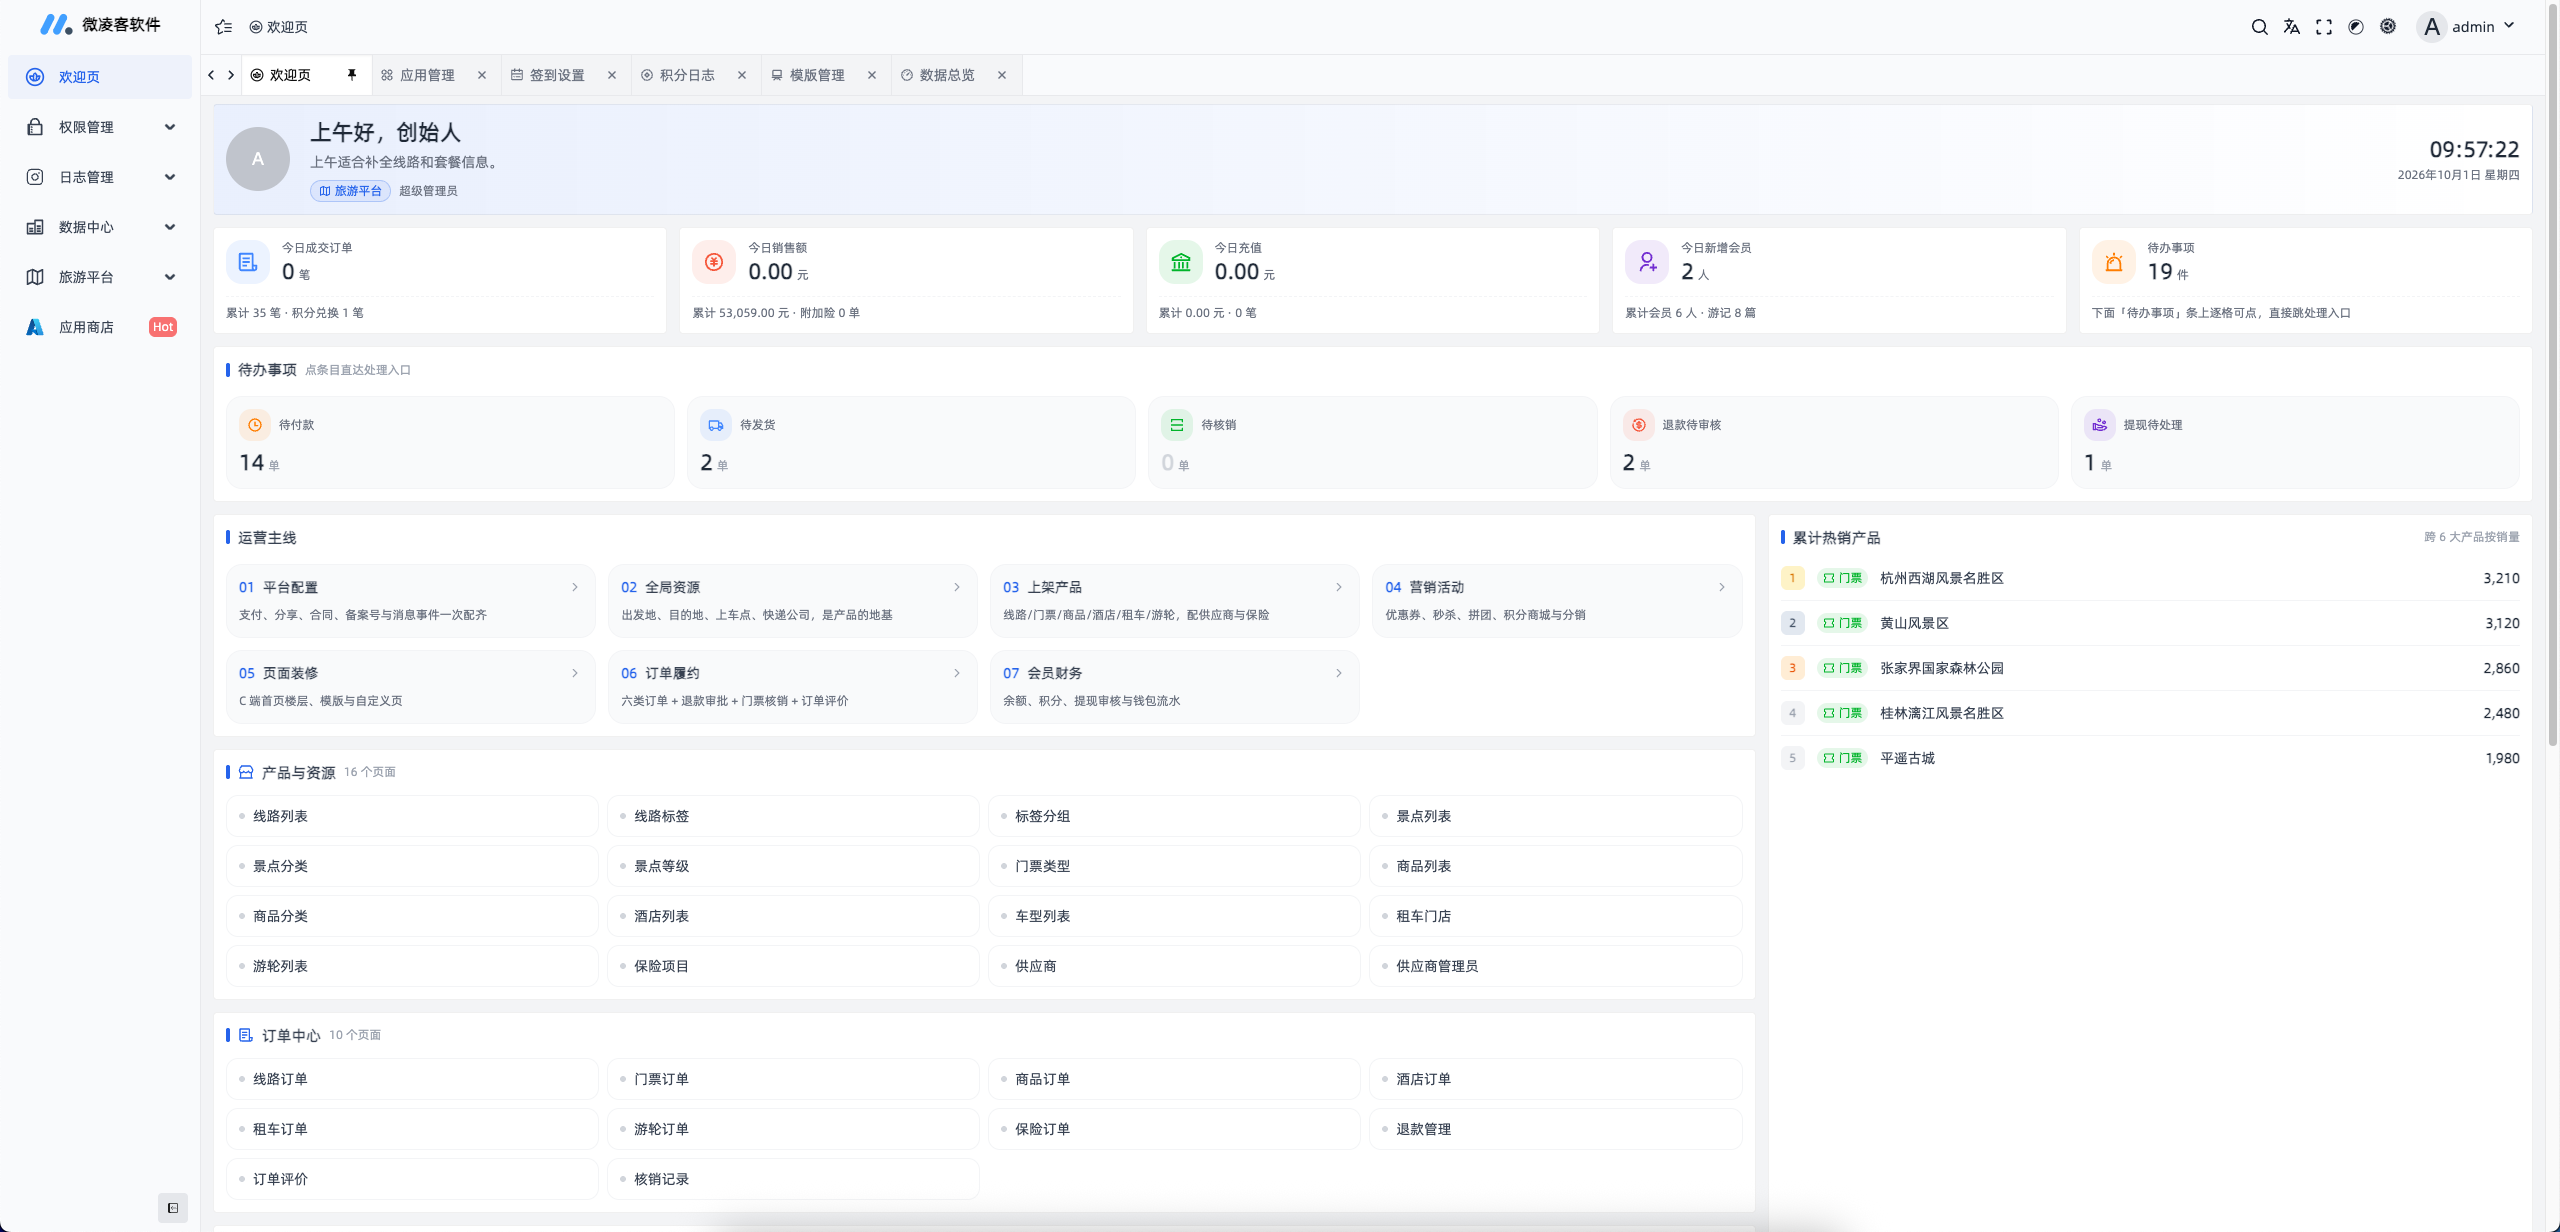Open the 退款管理 page link
Screen dimensions: 2560x1232
(1555, 1129)
